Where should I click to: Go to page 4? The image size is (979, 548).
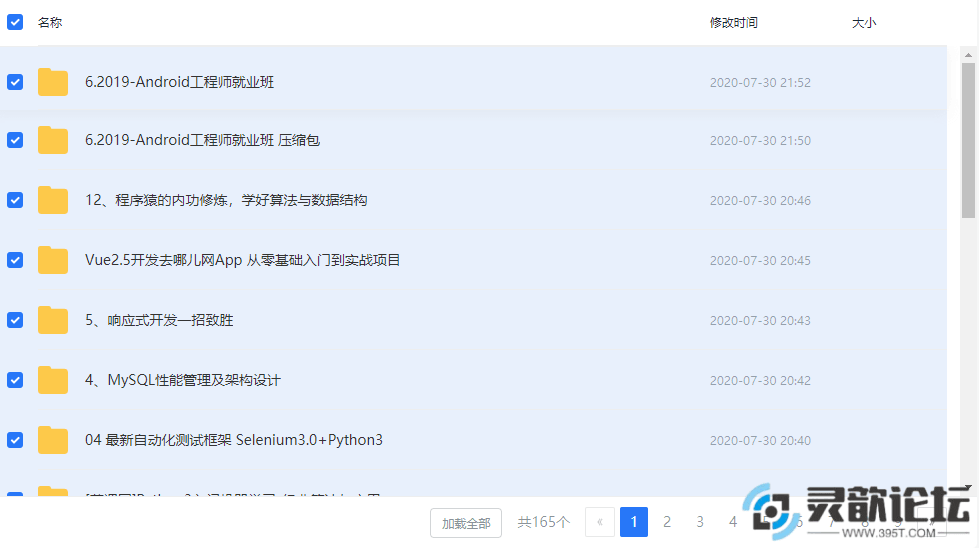[x=733, y=522]
